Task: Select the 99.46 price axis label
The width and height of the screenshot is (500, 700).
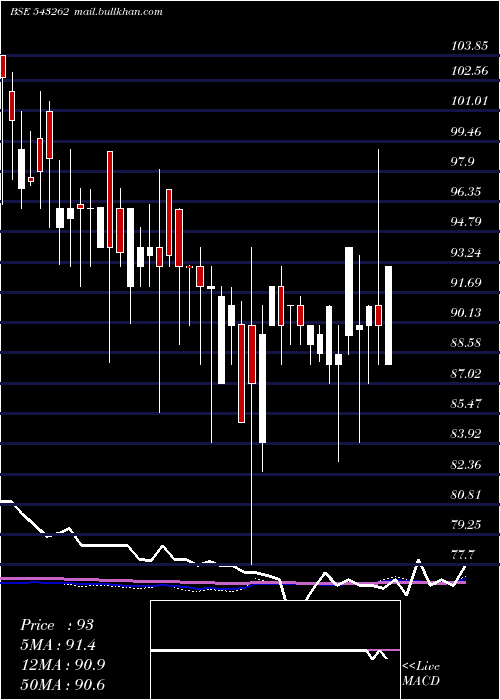Action: click(x=469, y=131)
